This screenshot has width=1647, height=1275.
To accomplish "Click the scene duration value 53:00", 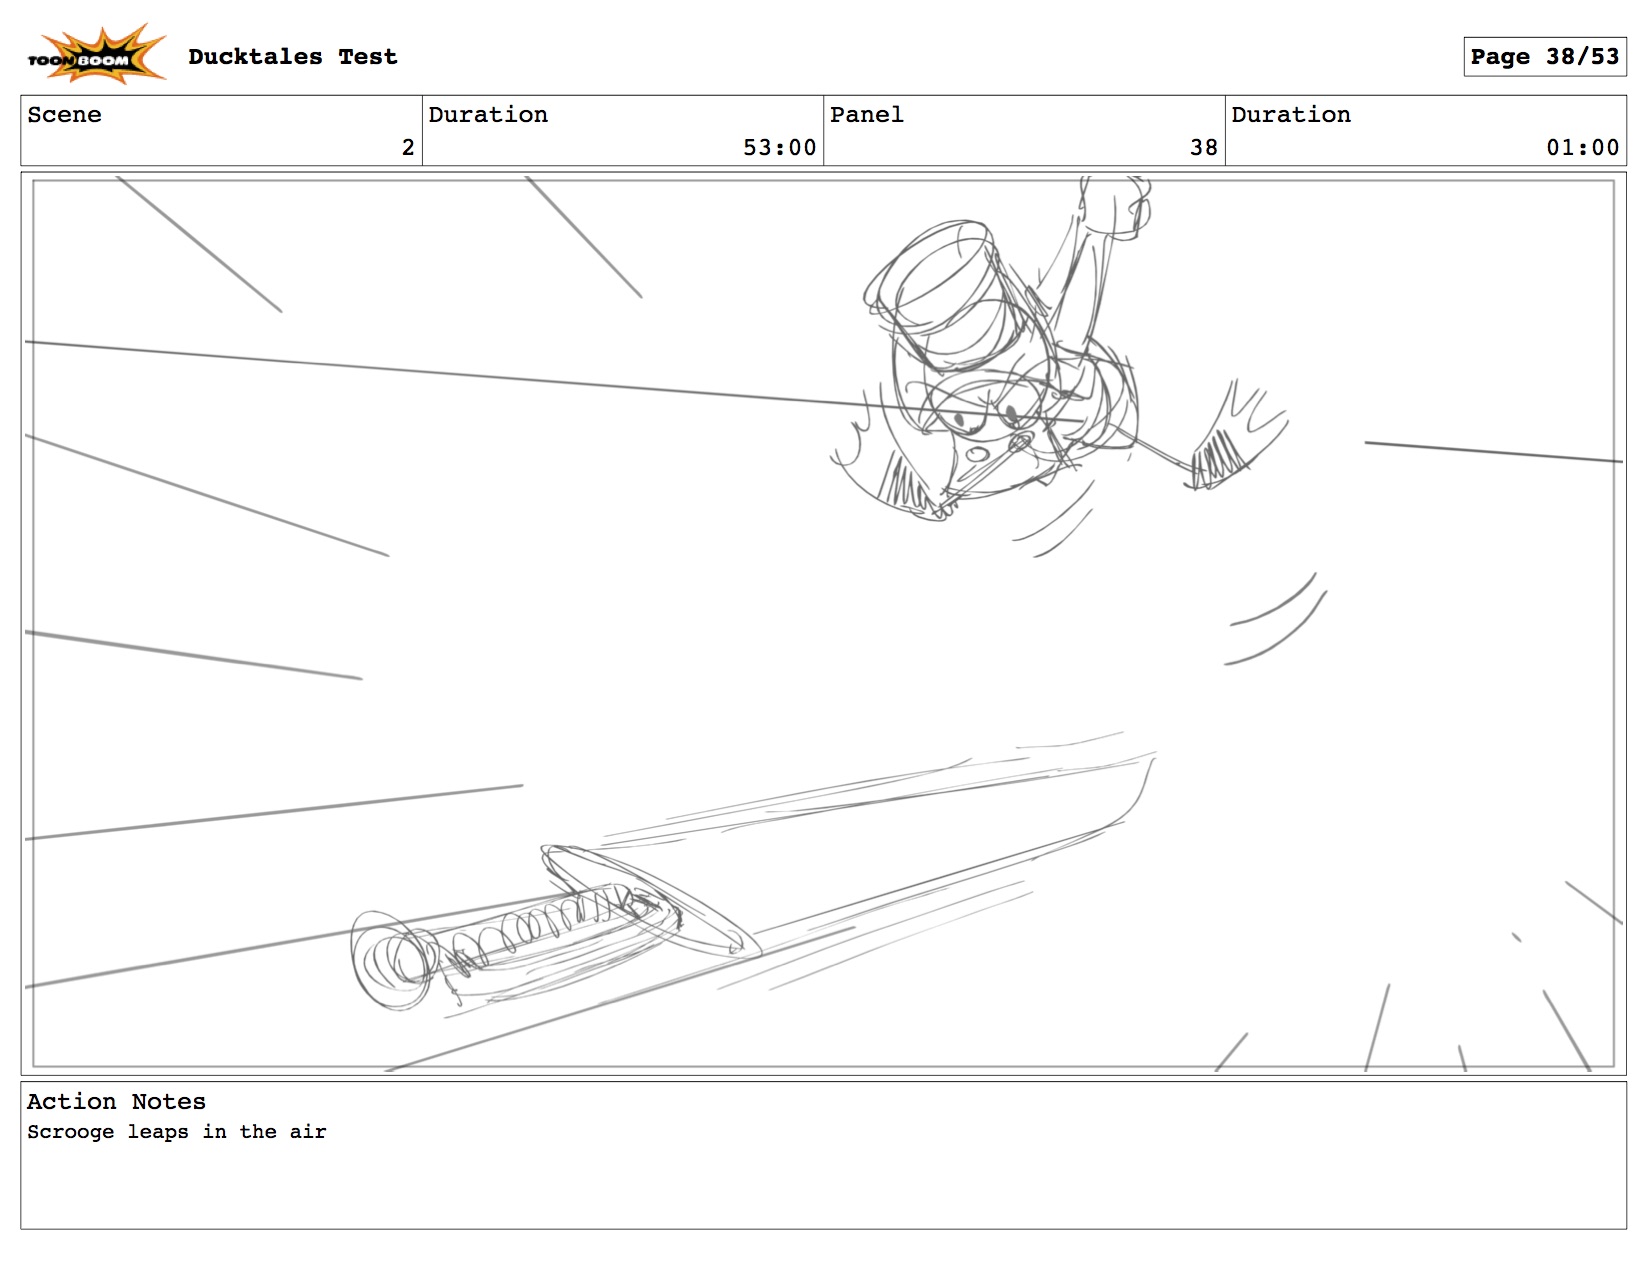I will tap(779, 148).
